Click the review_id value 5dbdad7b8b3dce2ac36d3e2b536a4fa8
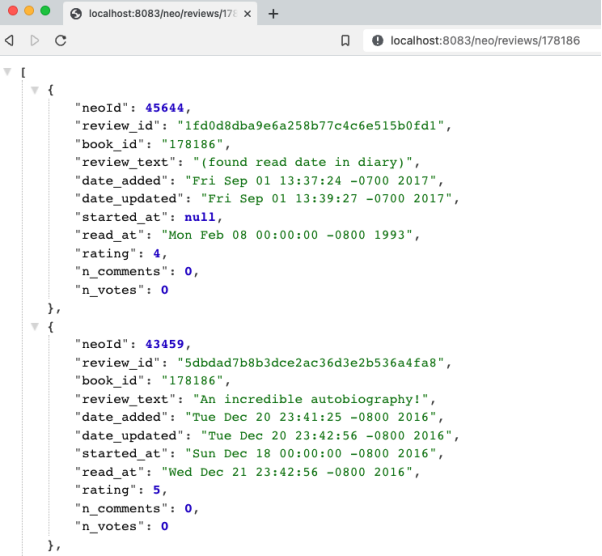 (x=311, y=362)
